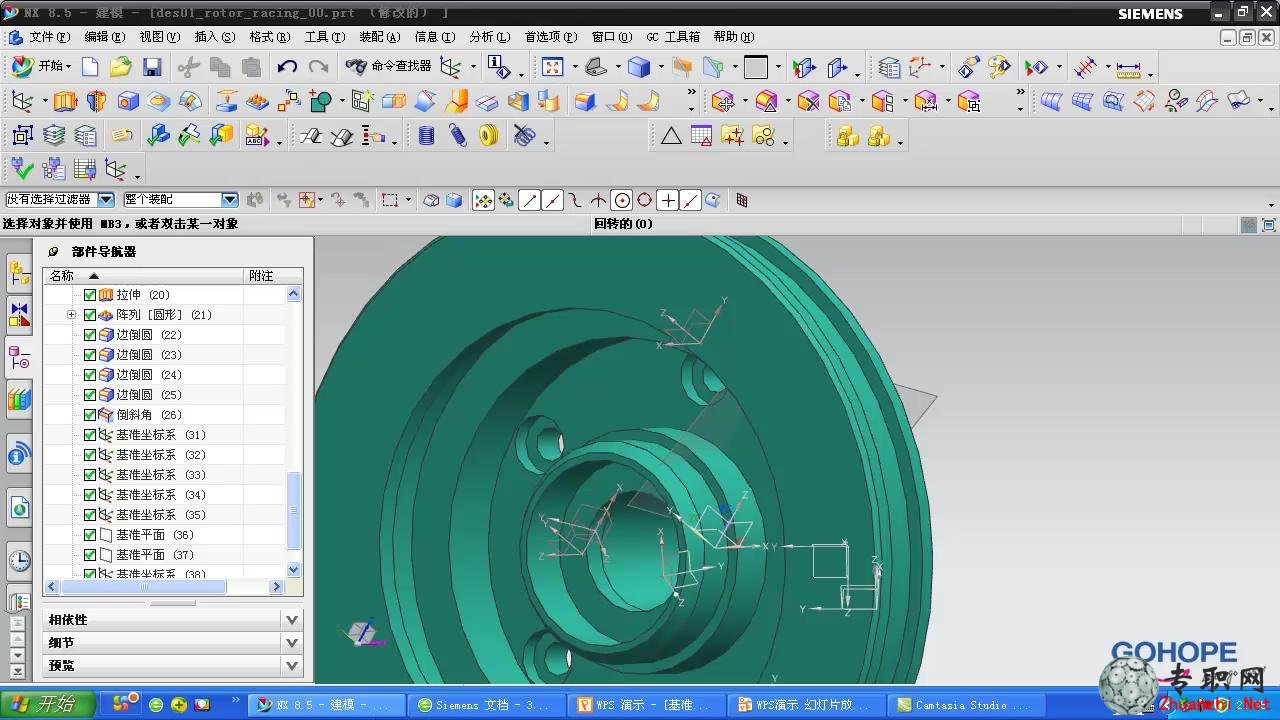The width and height of the screenshot is (1280, 720).
Task: Select the Revolve feature tool
Action: click(x=96, y=101)
